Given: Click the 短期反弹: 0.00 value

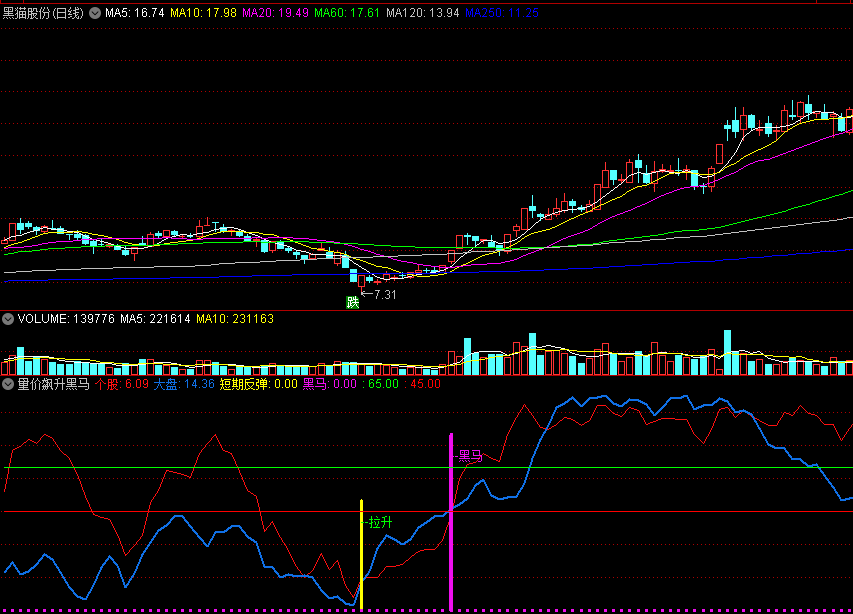Looking at the screenshot, I should click(x=258, y=384).
